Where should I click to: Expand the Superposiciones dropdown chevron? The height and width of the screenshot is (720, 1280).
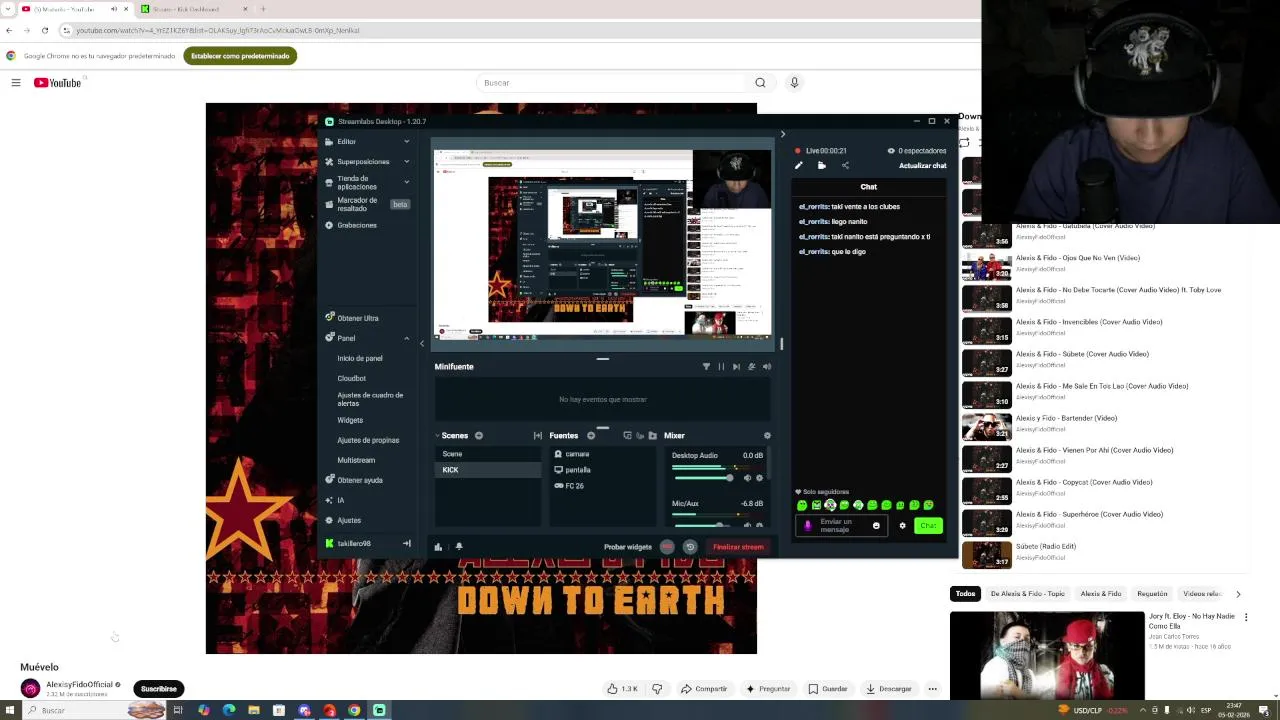pyautogui.click(x=406, y=161)
